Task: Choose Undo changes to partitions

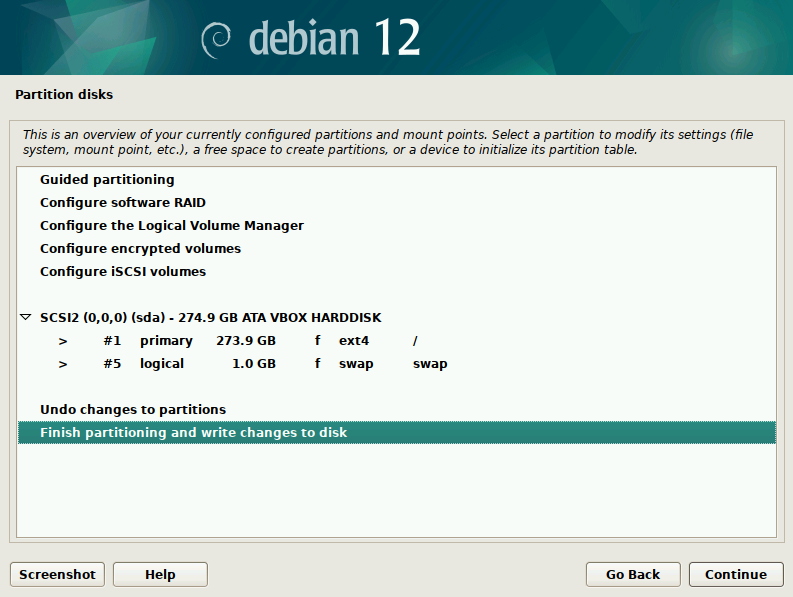Action: coord(396,409)
